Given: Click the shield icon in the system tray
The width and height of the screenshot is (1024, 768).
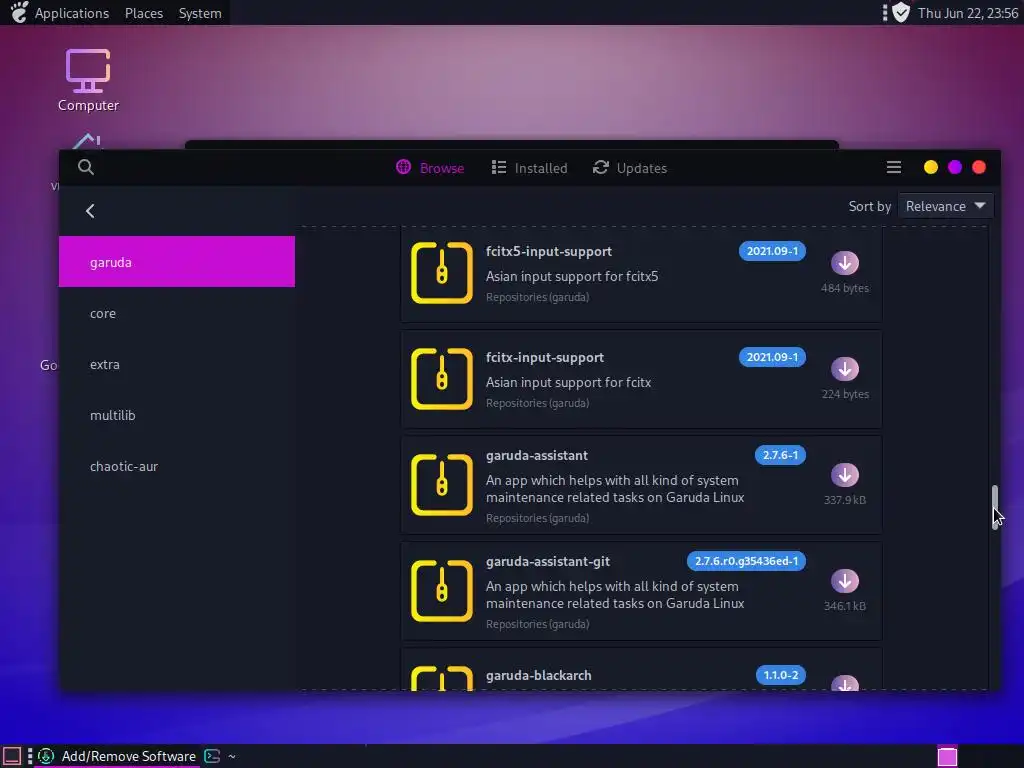Looking at the screenshot, I should pos(901,12).
